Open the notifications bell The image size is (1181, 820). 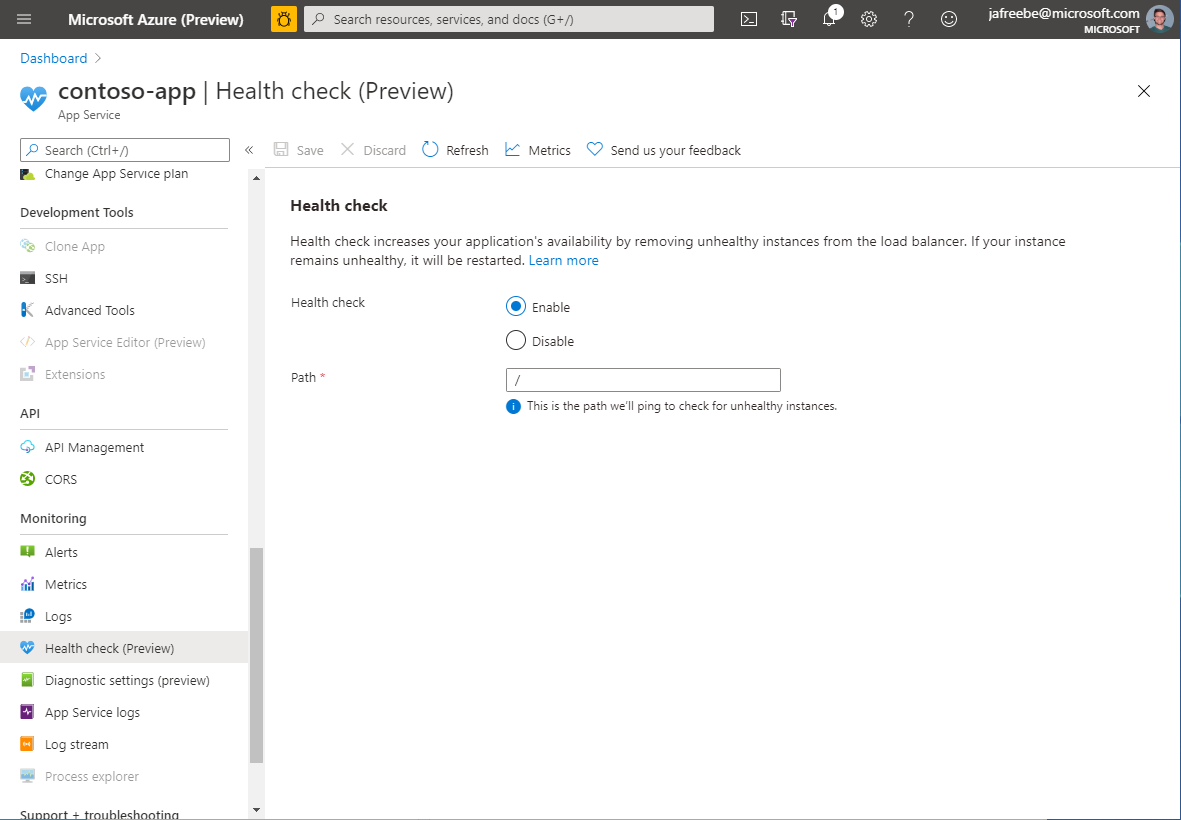829,18
